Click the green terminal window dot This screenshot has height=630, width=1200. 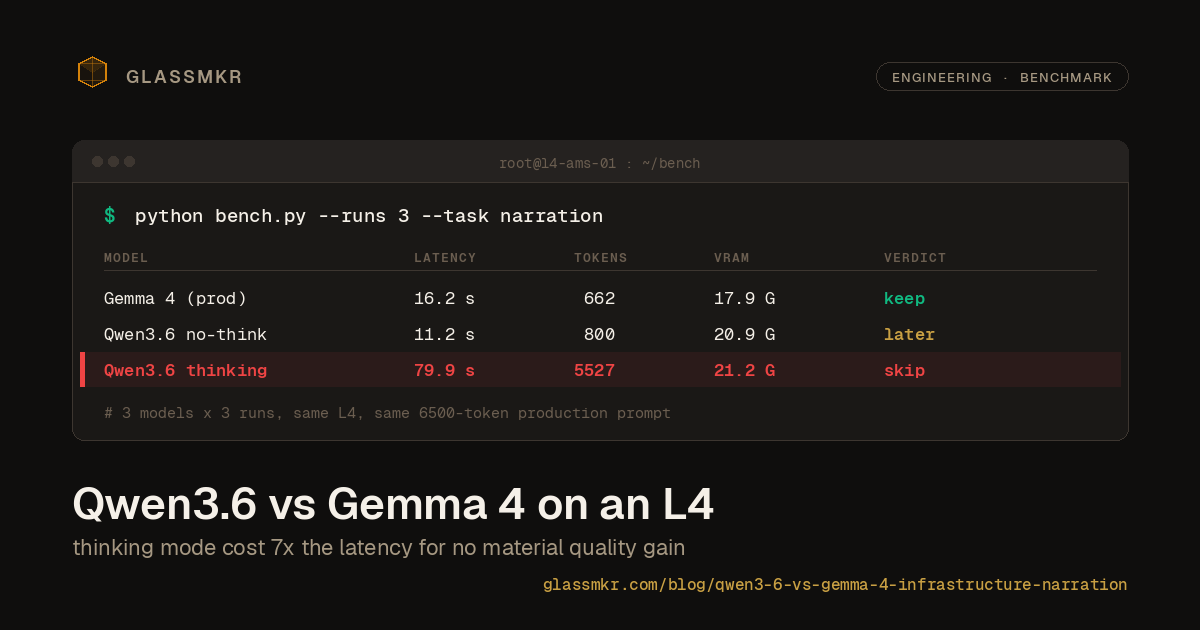tap(129, 160)
